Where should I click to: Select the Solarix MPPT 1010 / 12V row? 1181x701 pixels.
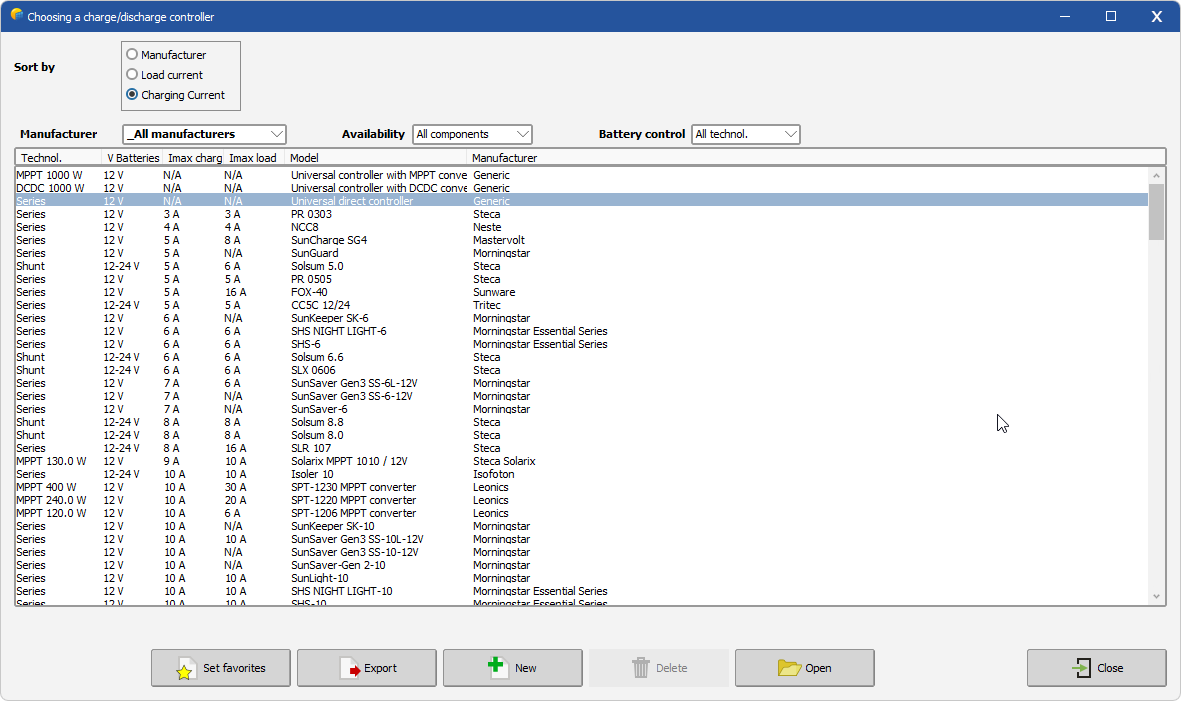pos(581,461)
